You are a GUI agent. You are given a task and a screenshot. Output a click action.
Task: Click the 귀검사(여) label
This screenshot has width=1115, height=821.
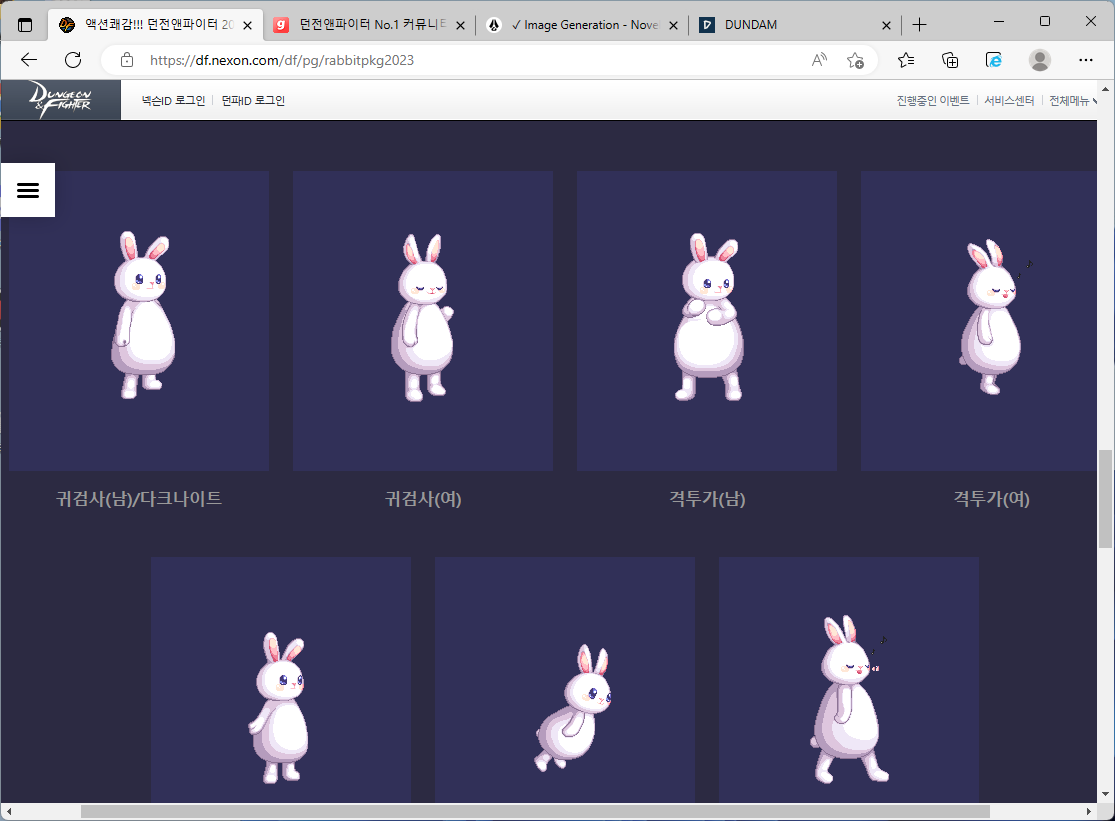pos(423,499)
